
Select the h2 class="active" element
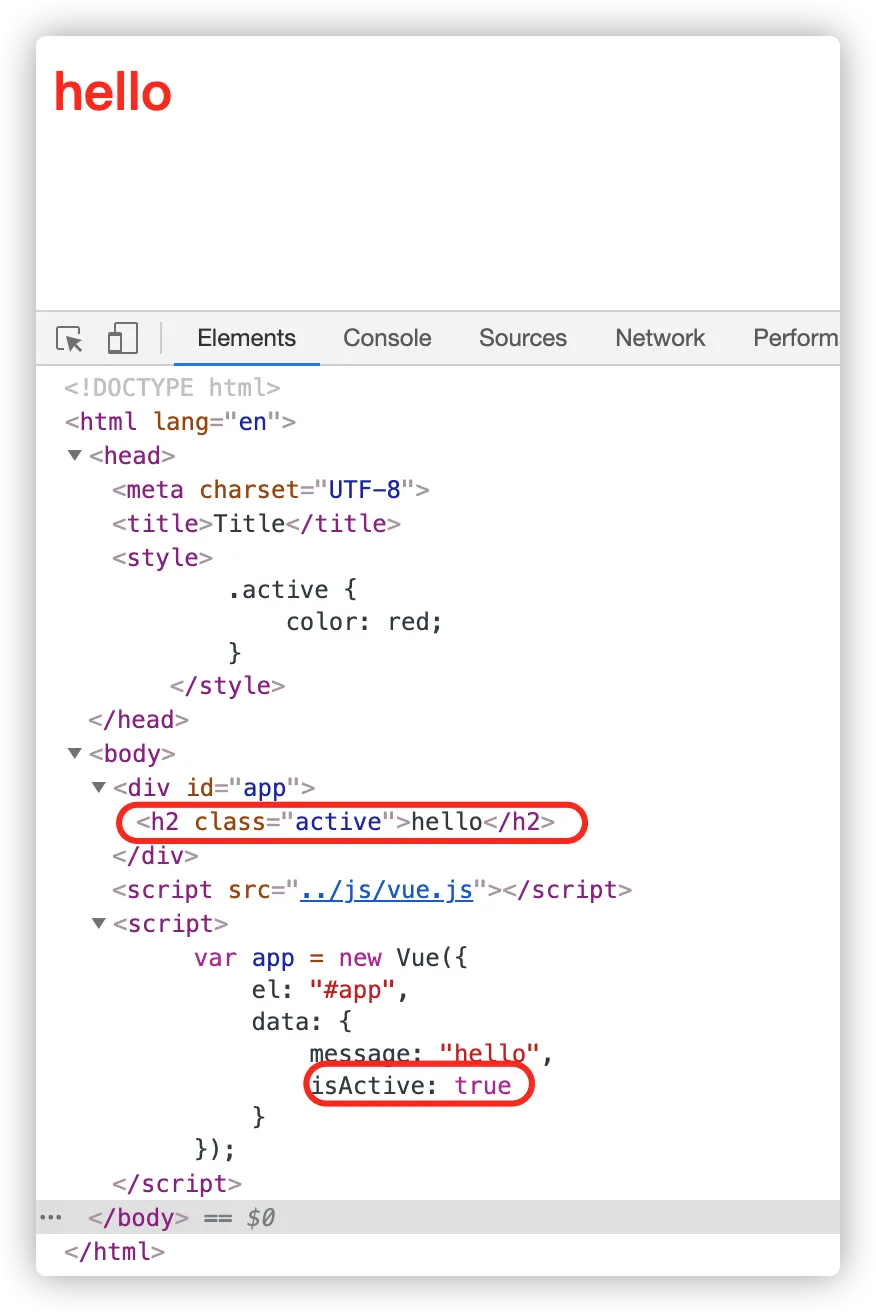click(345, 823)
